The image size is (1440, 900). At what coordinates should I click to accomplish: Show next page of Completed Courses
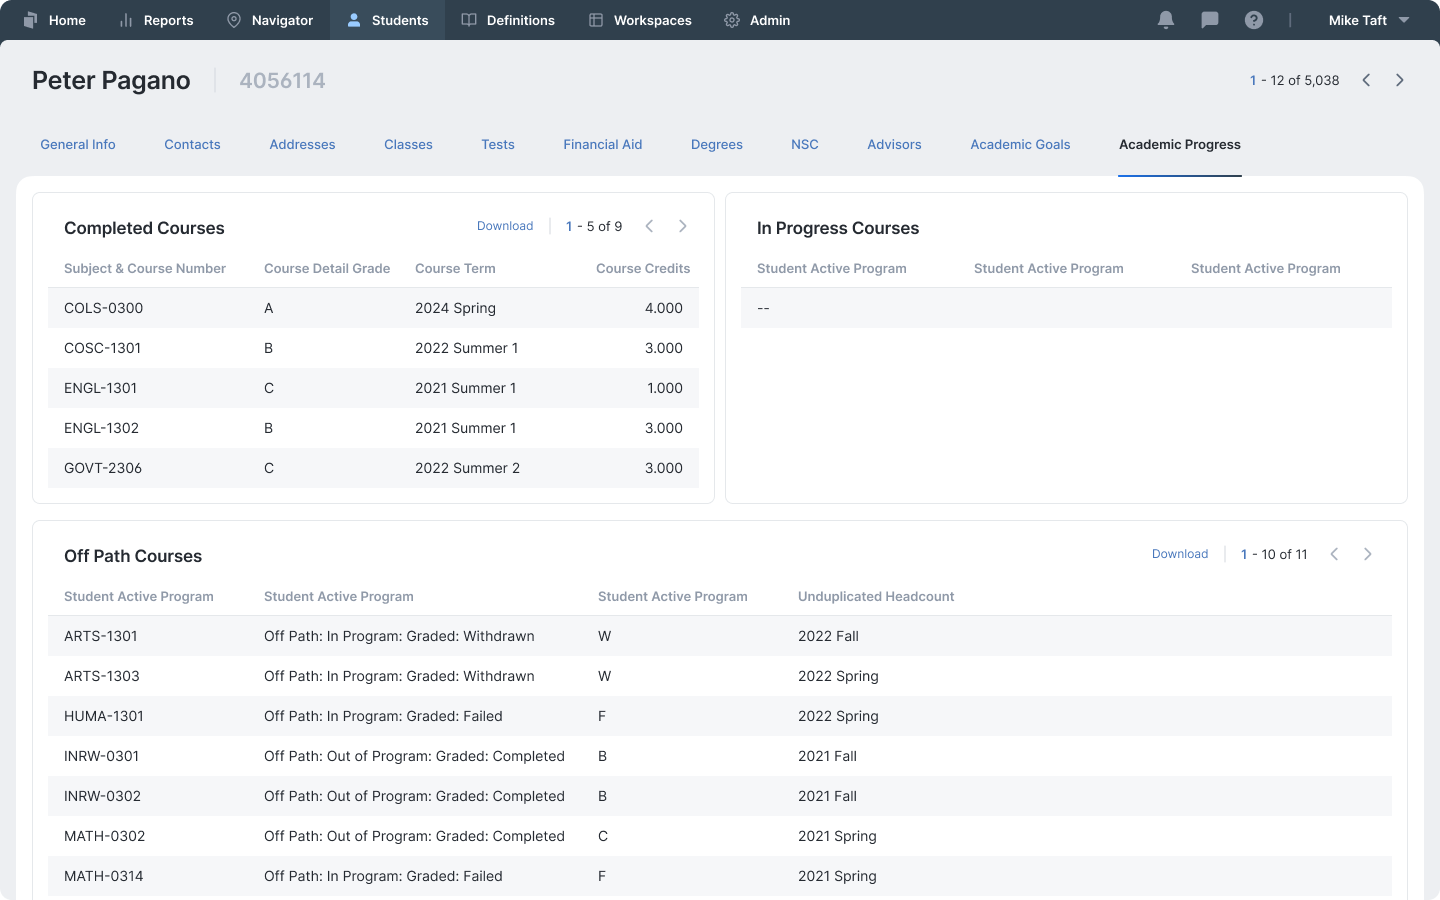click(683, 226)
